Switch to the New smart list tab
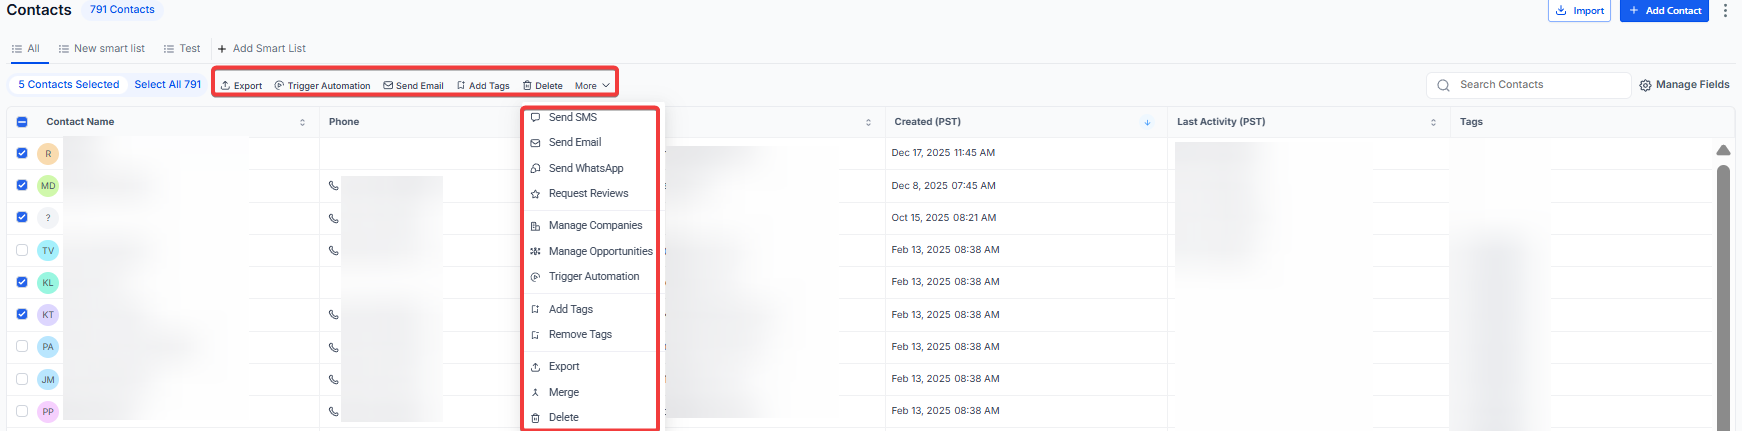Viewport: 1742px width, 431px height. tap(102, 48)
